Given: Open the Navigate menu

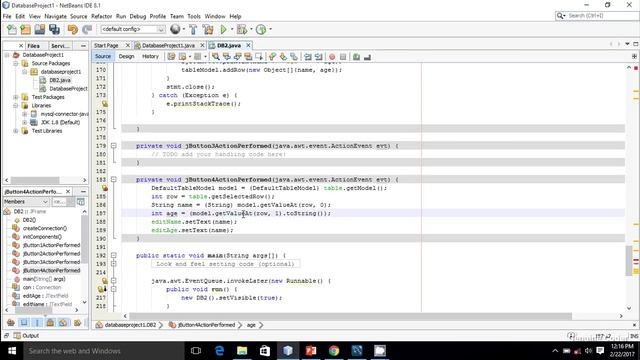Looking at the screenshot, I should pyautogui.click(x=56, y=16).
